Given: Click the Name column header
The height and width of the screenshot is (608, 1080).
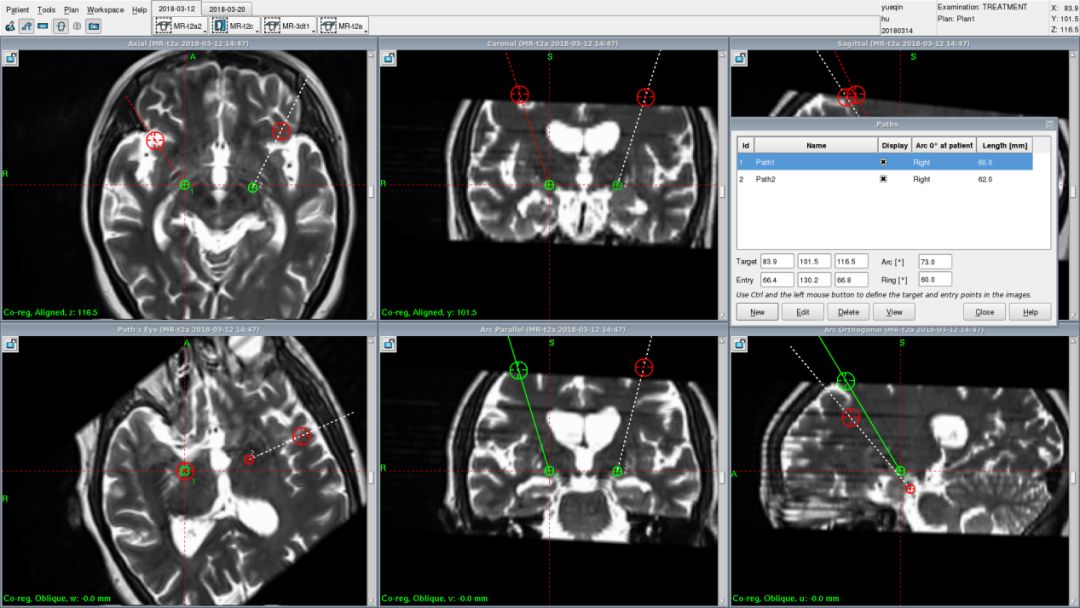Looking at the screenshot, I should tap(816, 145).
